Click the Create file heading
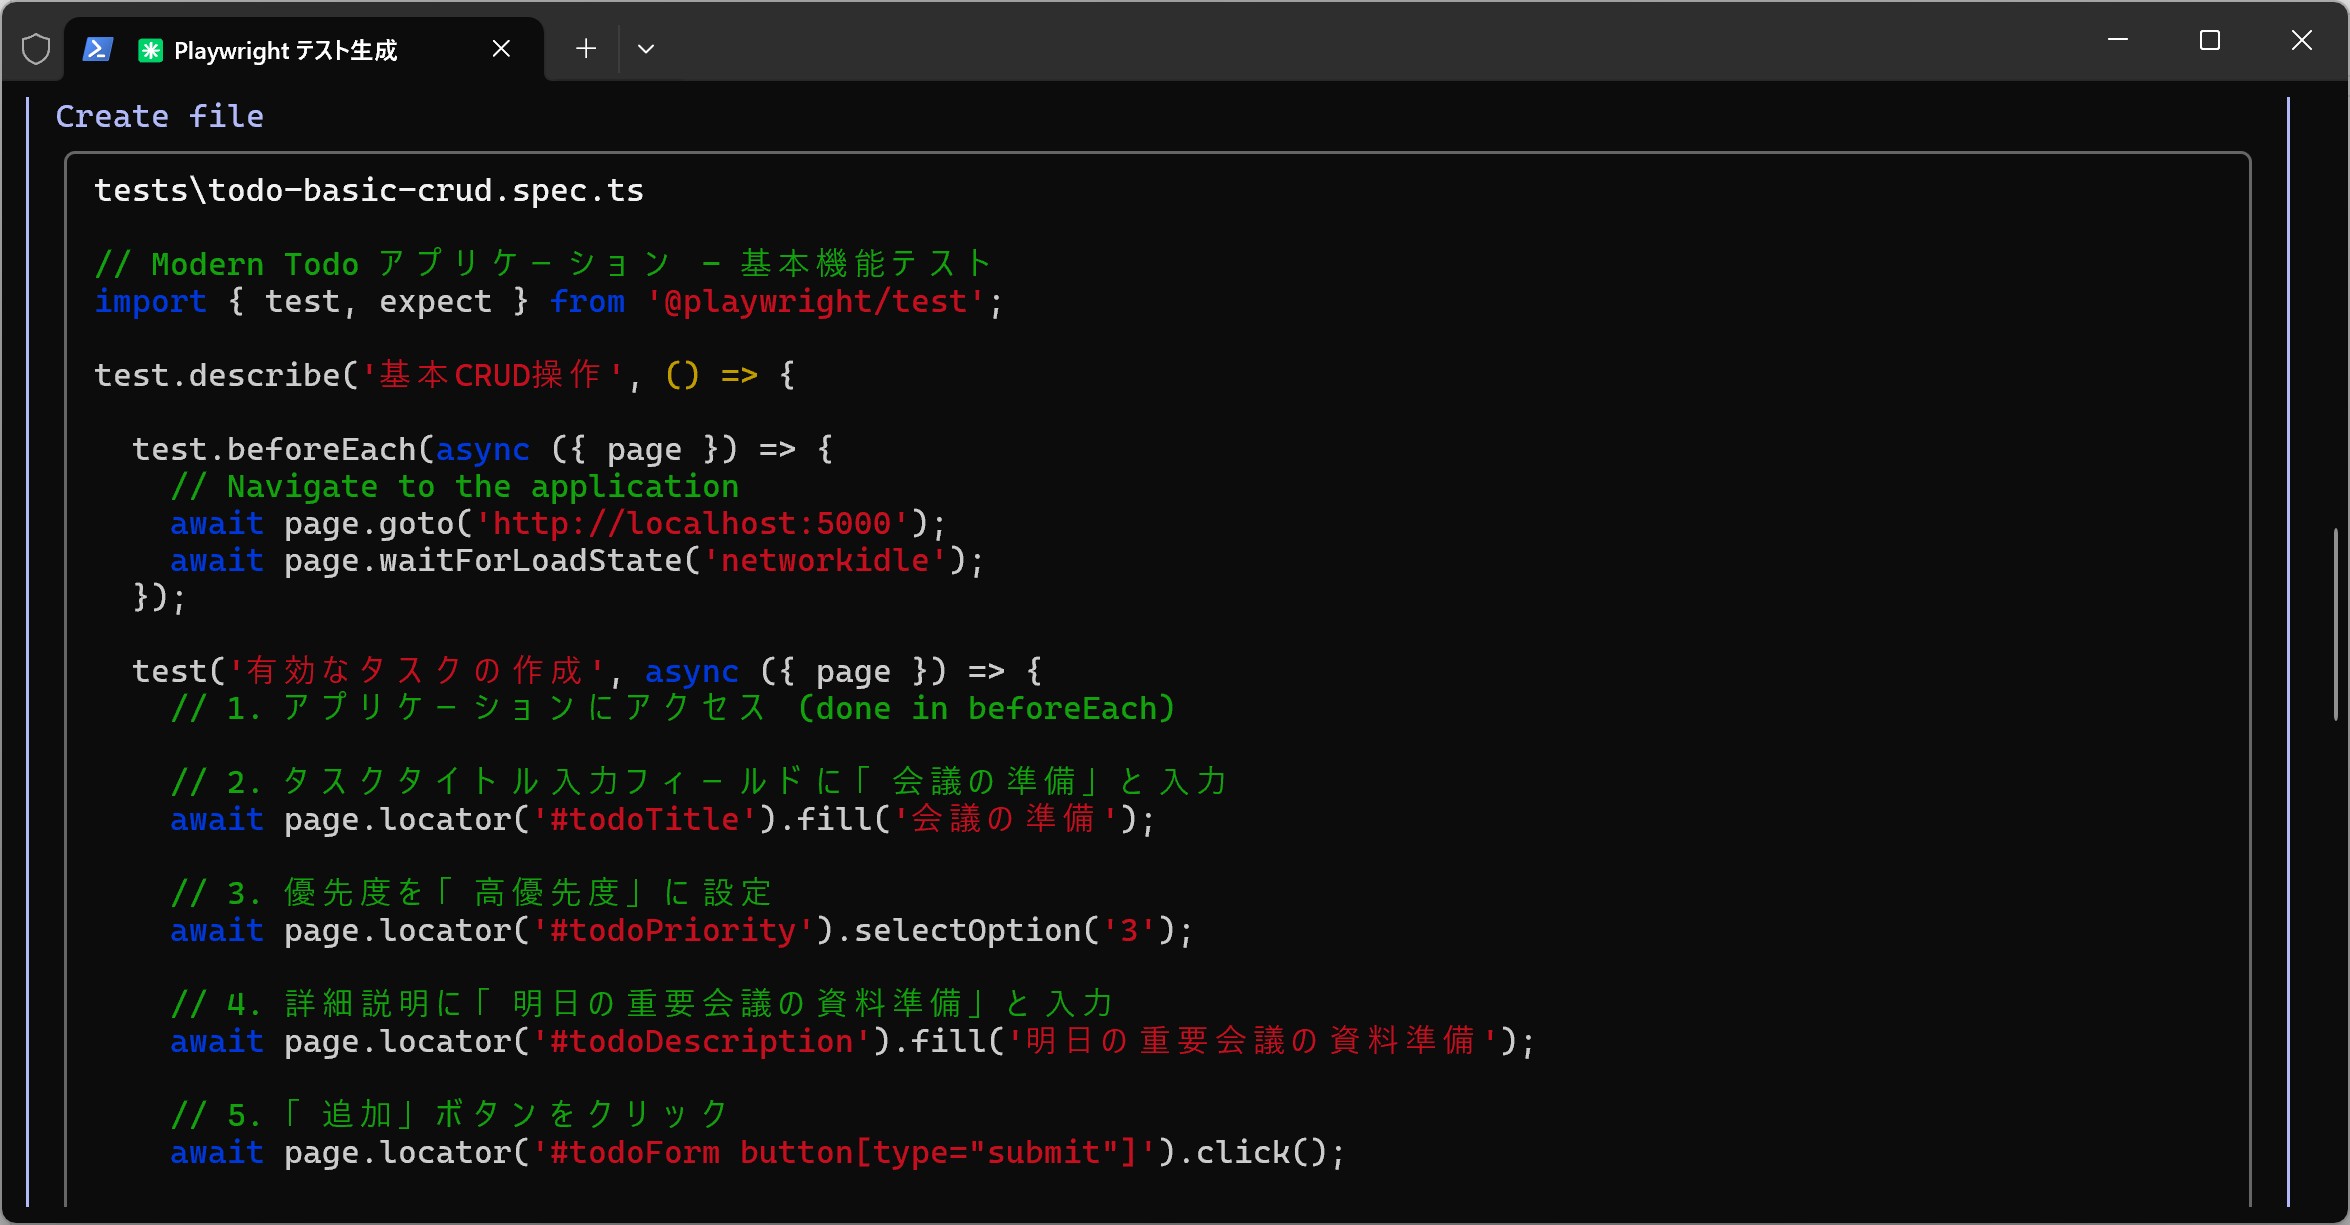Image resolution: width=2350 pixels, height=1225 pixels. pos(160,117)
